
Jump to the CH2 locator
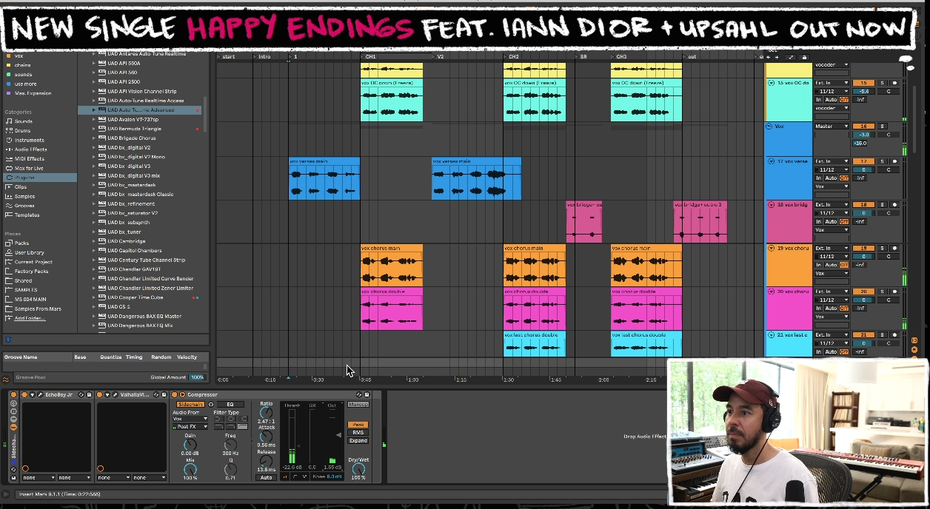[513, 57]
